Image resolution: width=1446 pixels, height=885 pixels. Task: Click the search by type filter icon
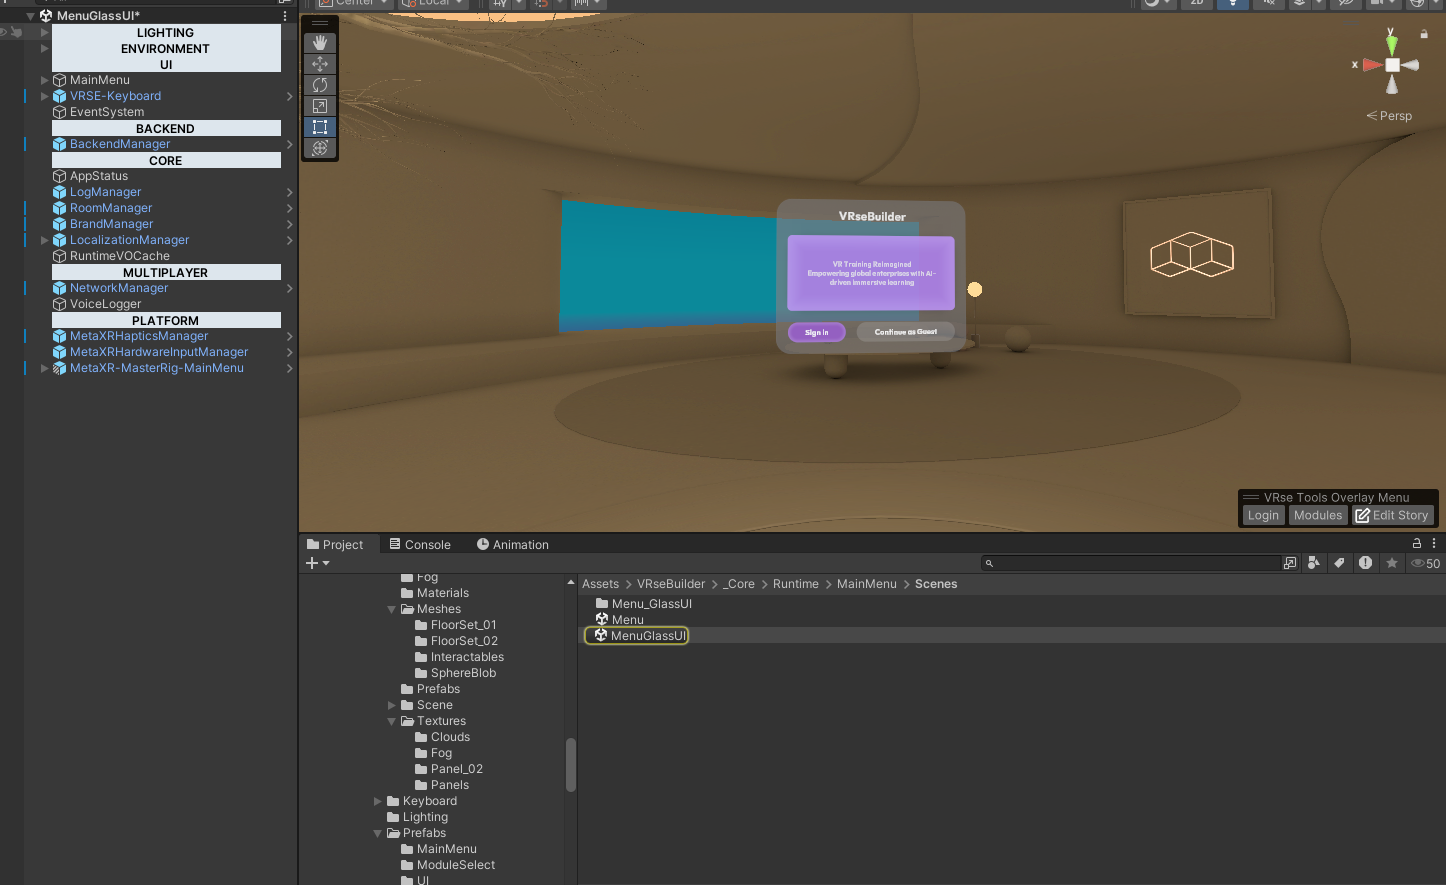pos(1314,563)
